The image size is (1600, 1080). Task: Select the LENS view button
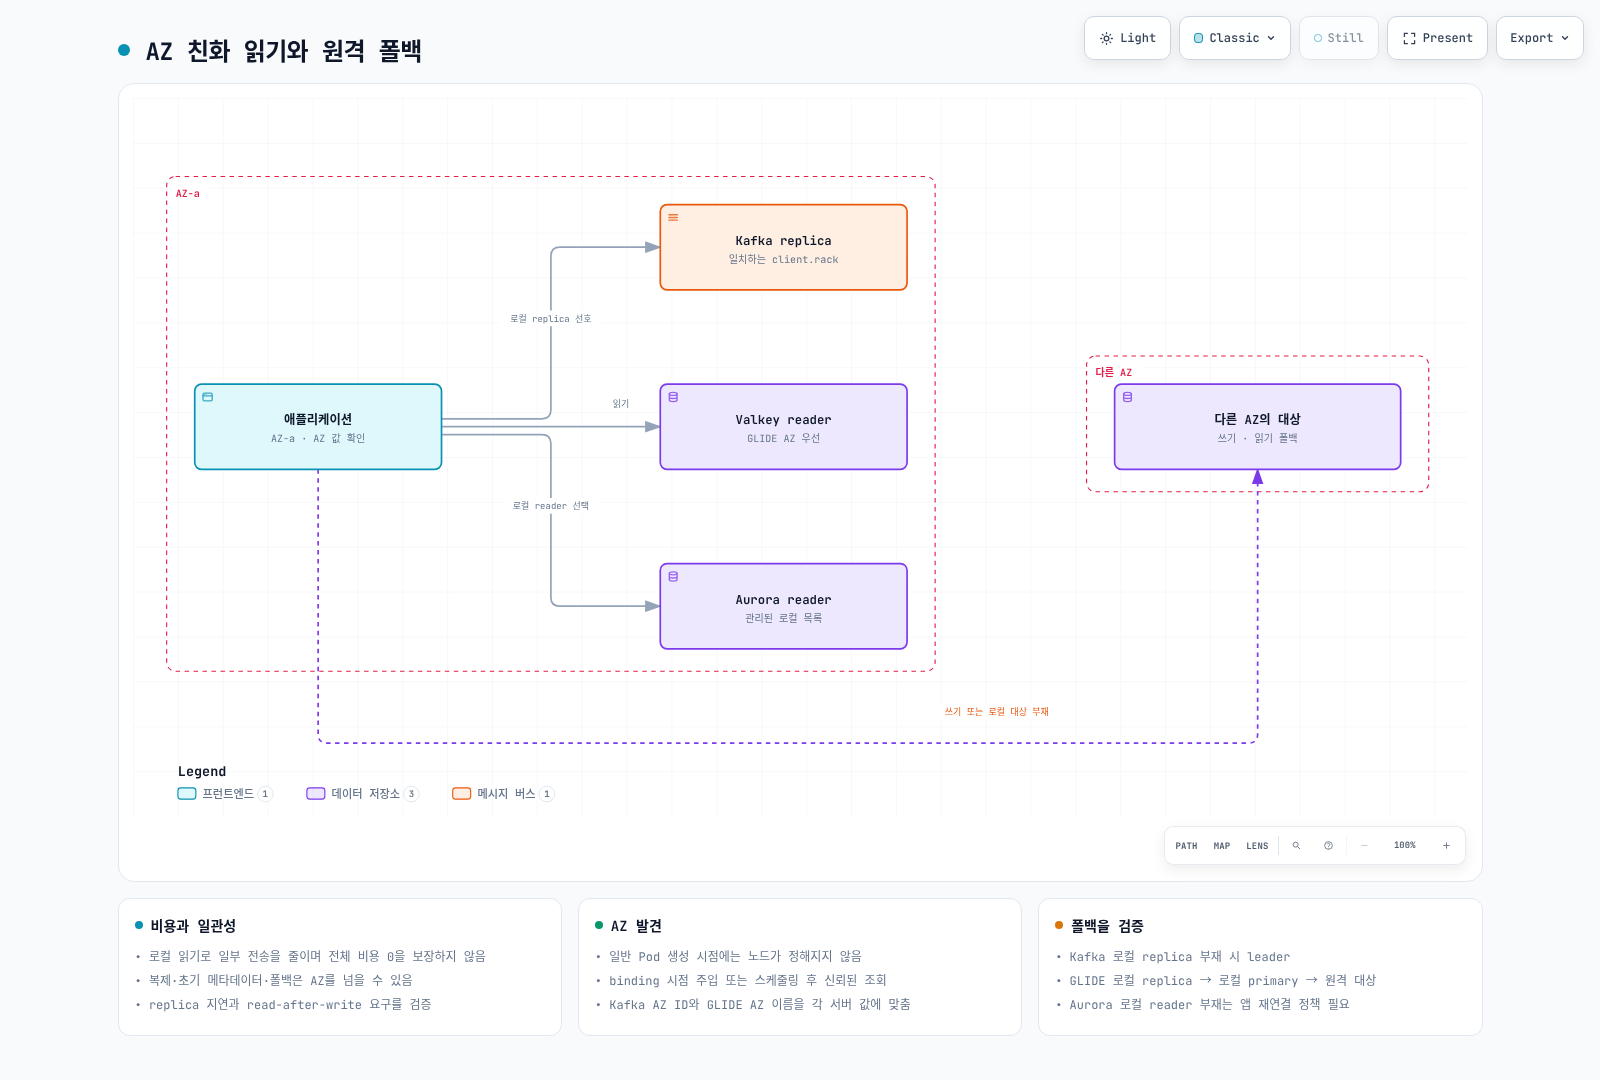[1257, 846]
